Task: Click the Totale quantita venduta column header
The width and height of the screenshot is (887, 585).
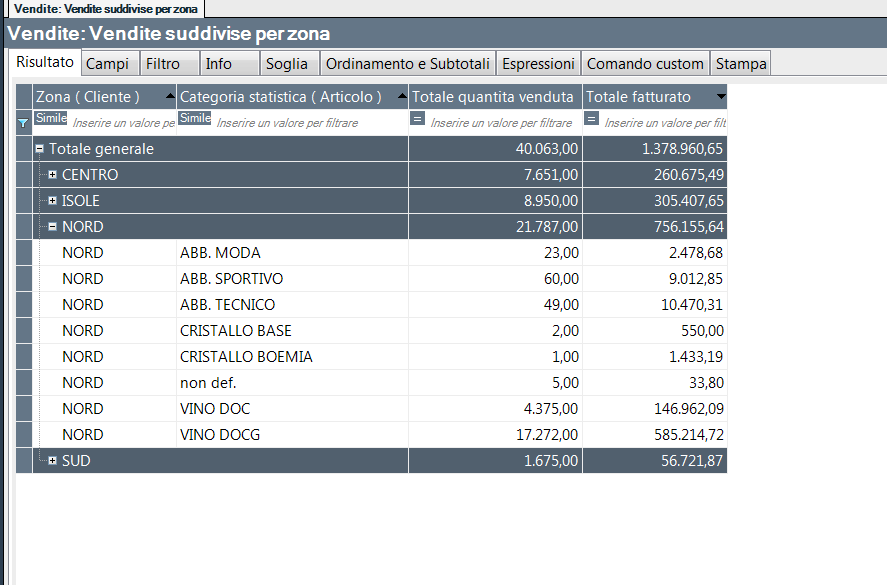Action: [493, 97]
